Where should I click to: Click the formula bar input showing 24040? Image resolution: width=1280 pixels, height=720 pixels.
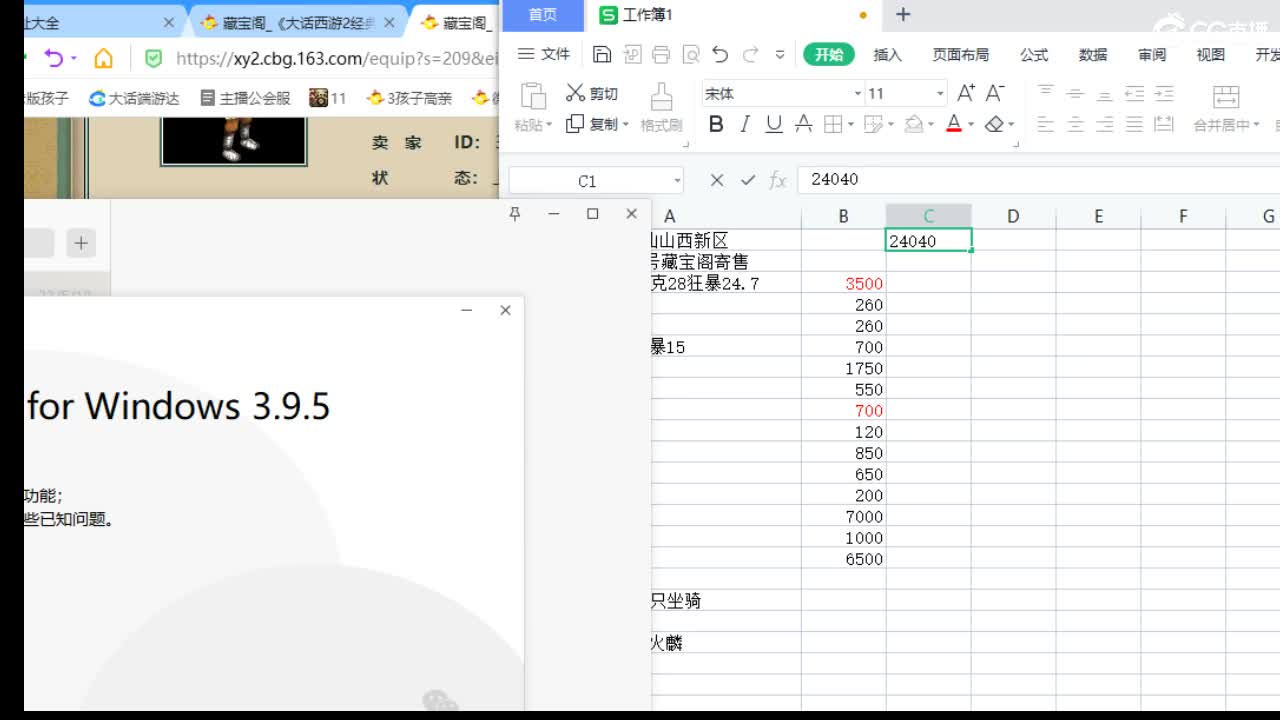[1039, 180]
